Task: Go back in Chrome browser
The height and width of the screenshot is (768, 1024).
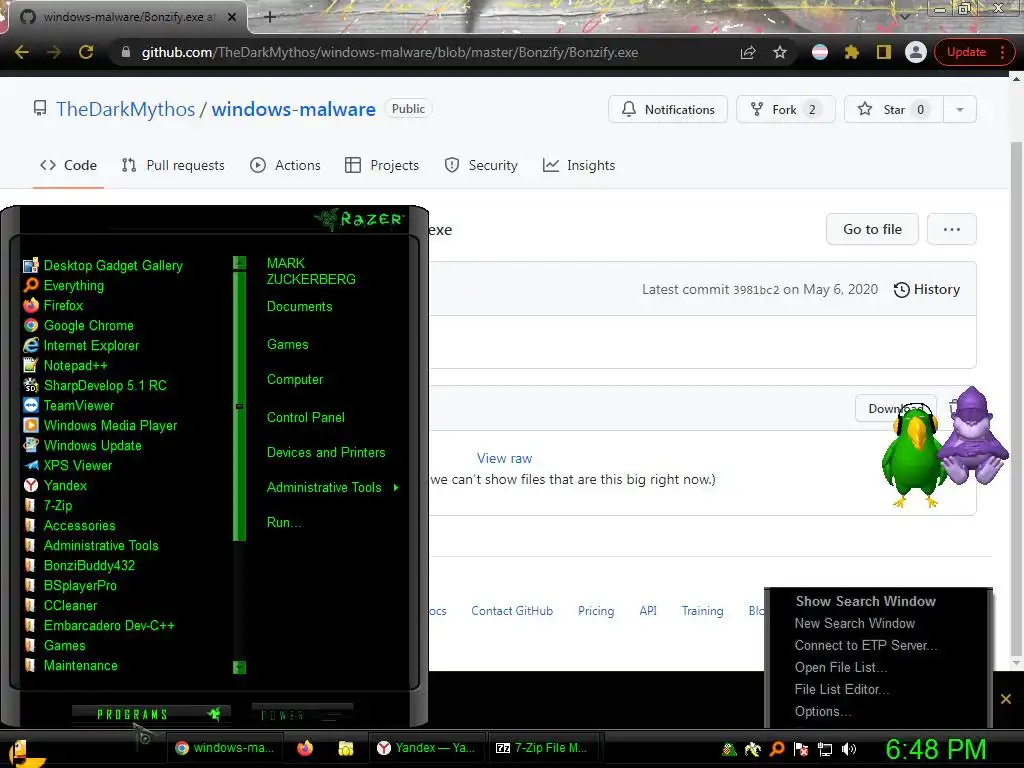Action: click(x=22, y=52)
